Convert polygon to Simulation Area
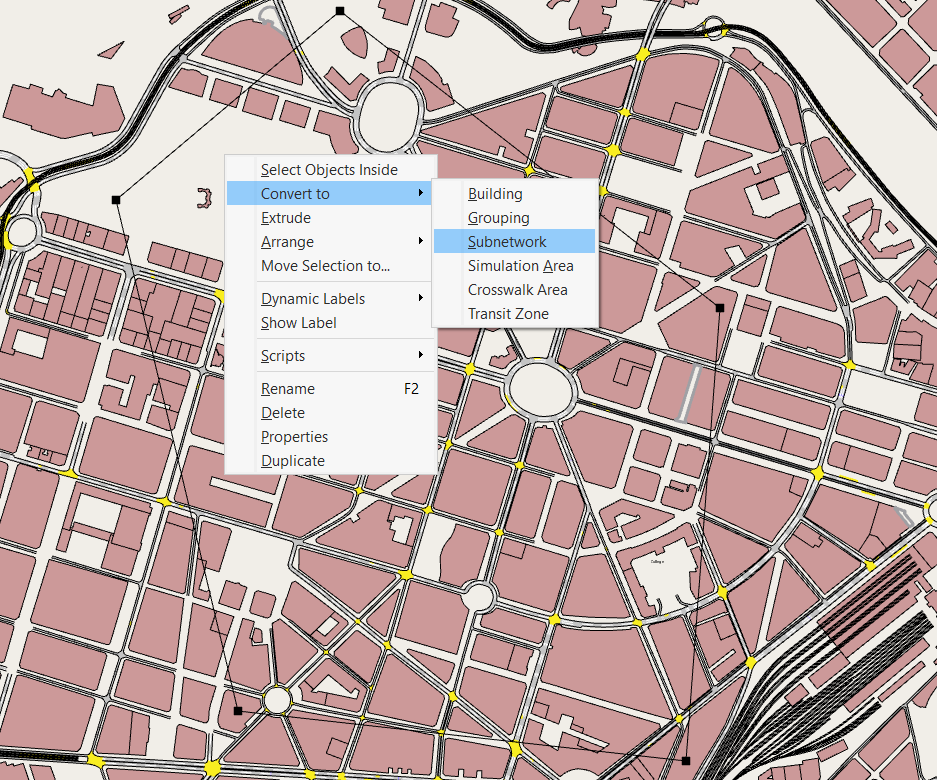This screenshot has width=937, height=780. coord(520,266)
